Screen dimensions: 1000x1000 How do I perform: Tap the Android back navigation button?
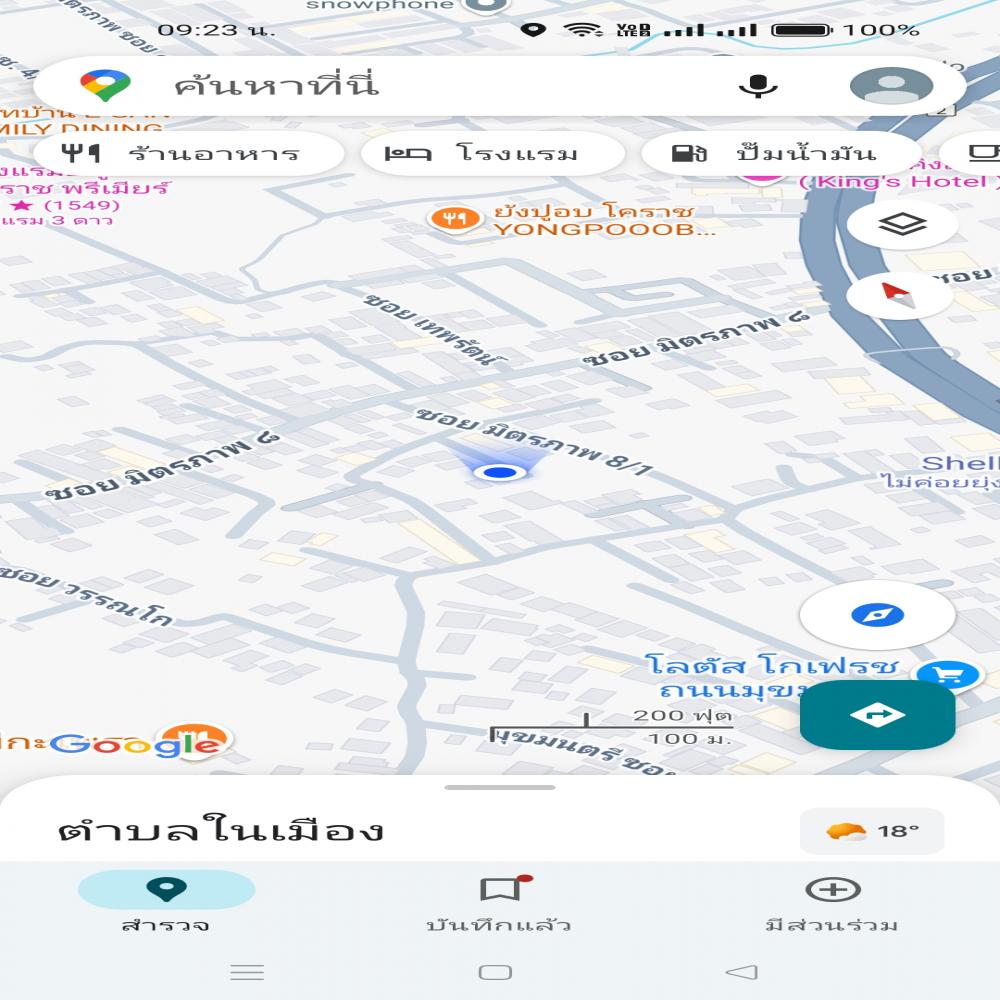tap(742, 972)
